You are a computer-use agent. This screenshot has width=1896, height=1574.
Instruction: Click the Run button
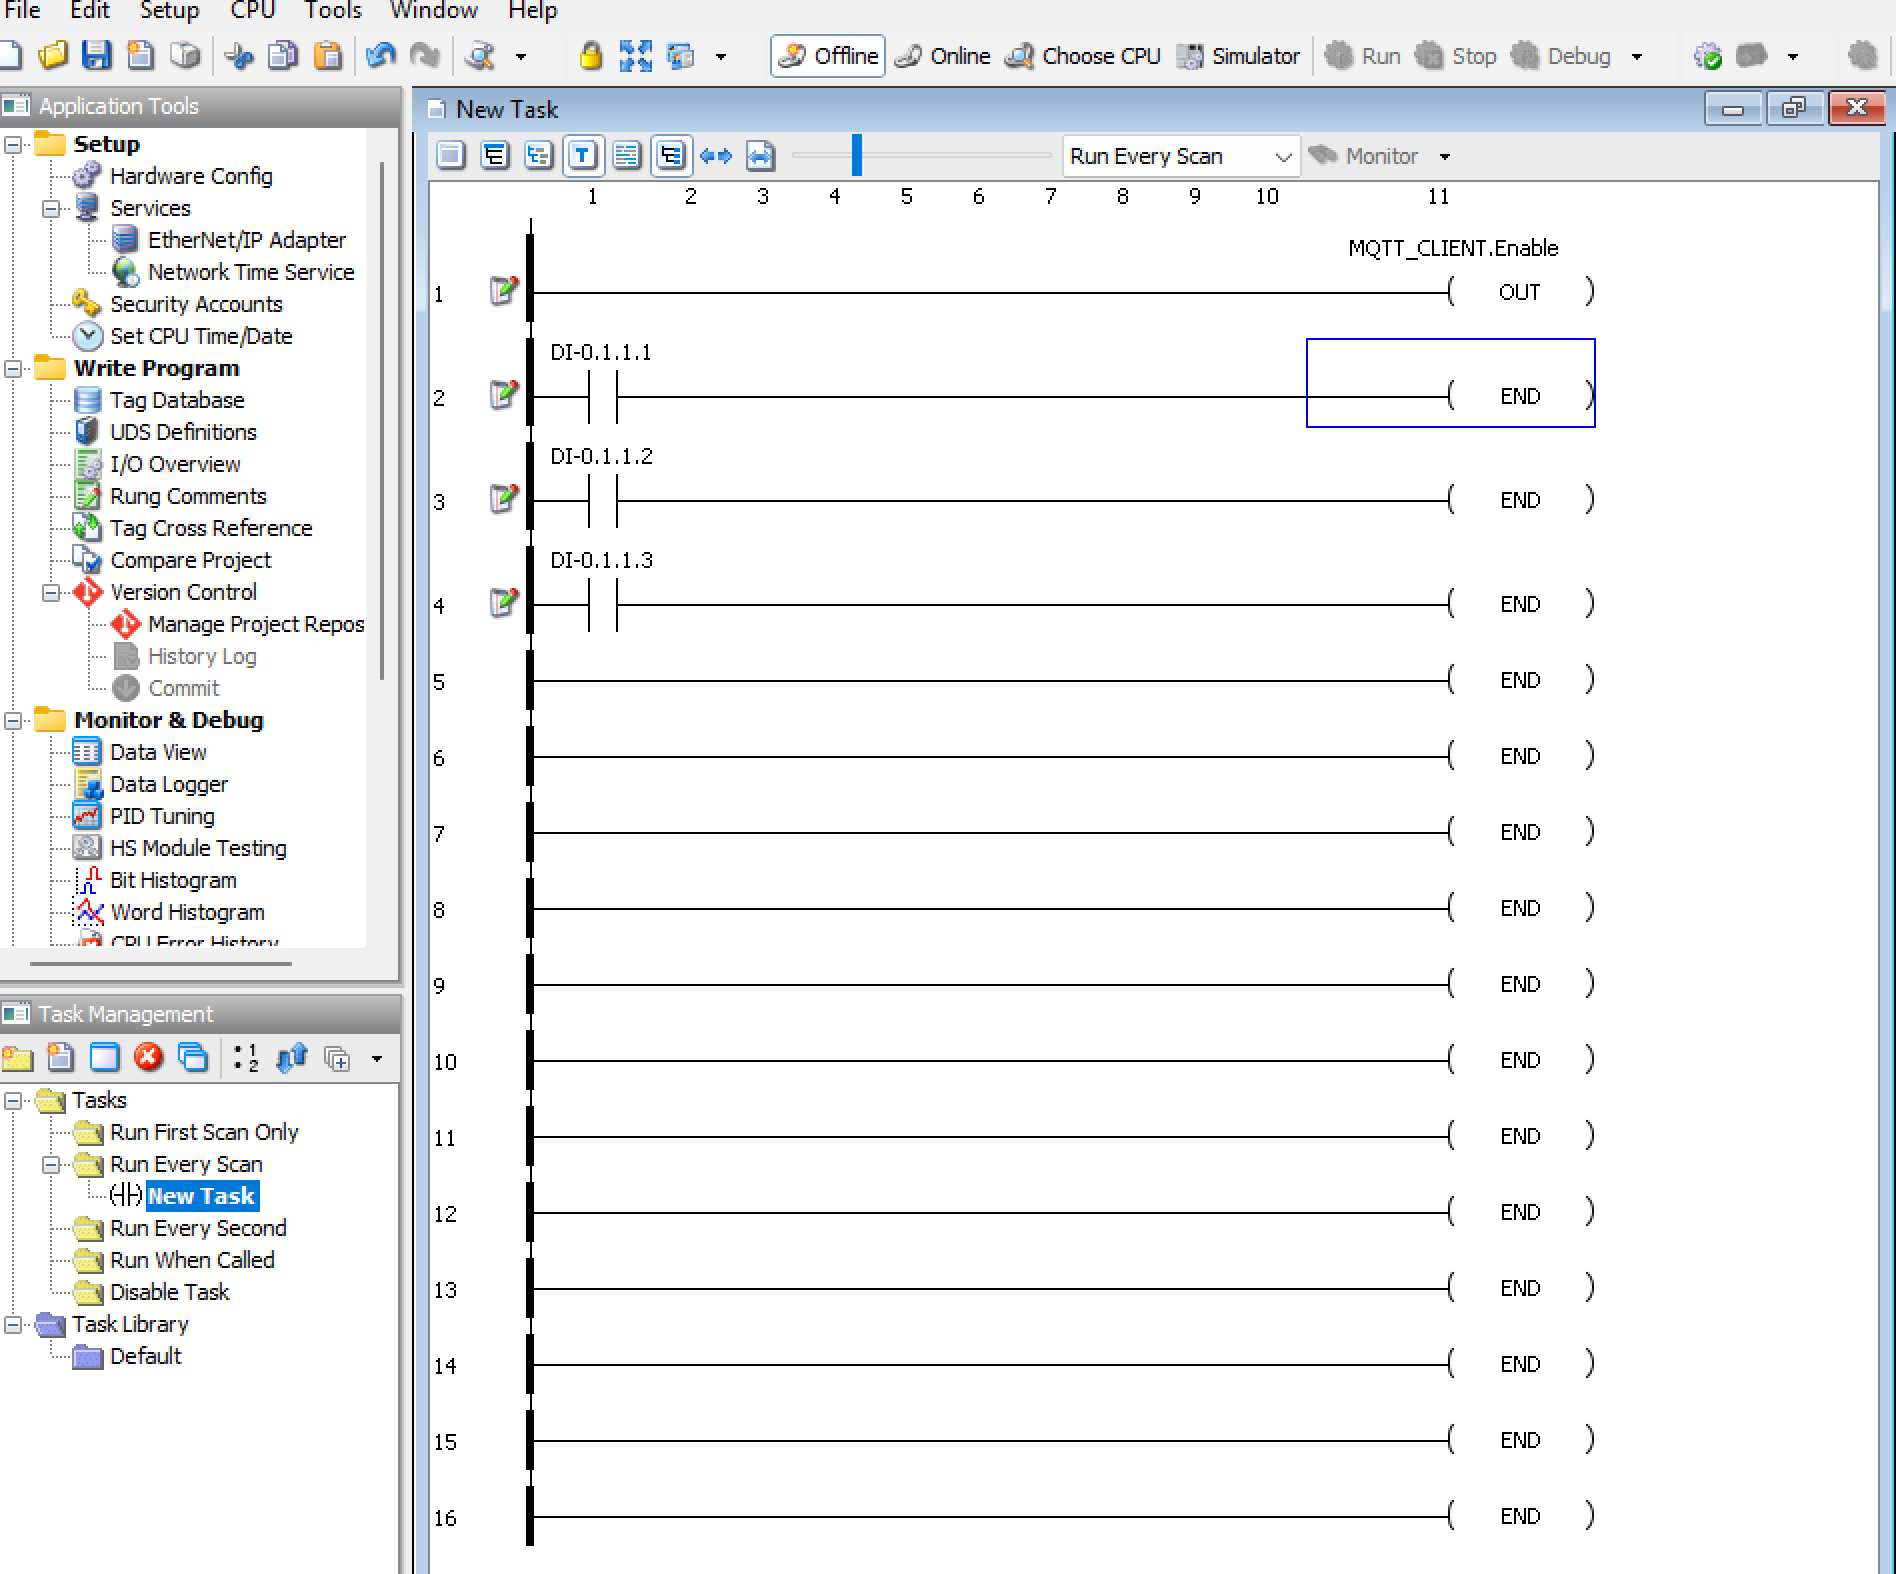coord(1362,56)
